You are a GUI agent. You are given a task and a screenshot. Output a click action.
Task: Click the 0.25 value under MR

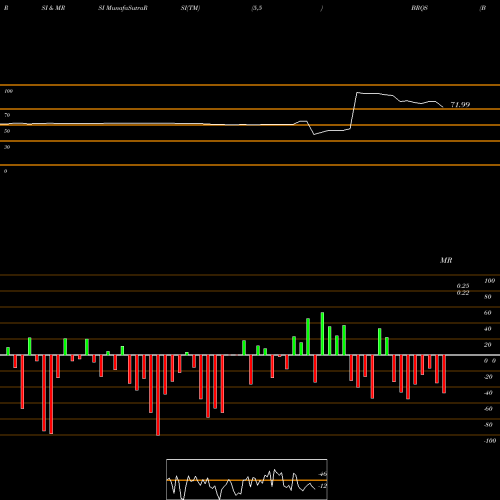click(x=463, y=286)
